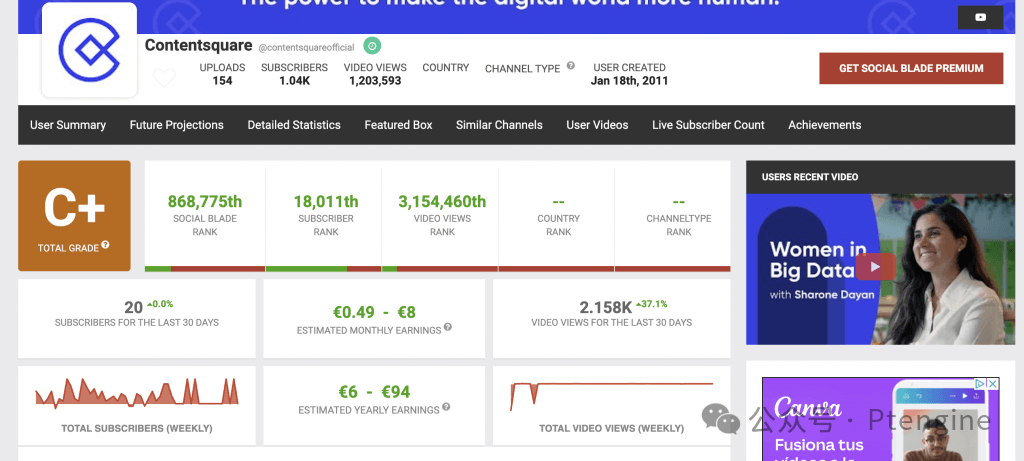Click the YouTube icon in the banner

tap(980, 17)
